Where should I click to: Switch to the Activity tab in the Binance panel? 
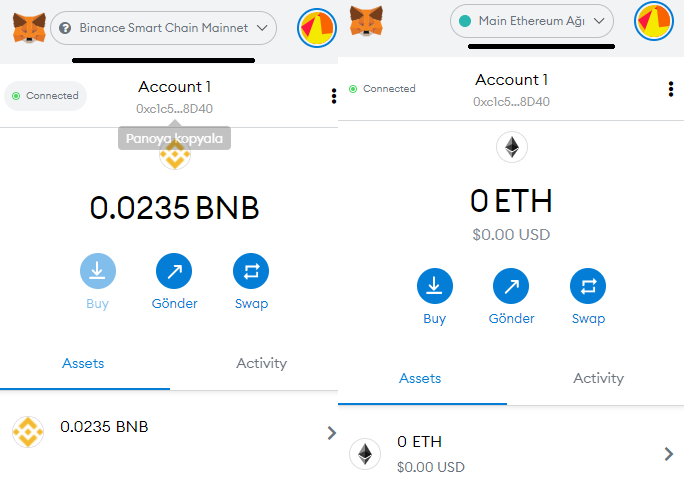[262, 363]
